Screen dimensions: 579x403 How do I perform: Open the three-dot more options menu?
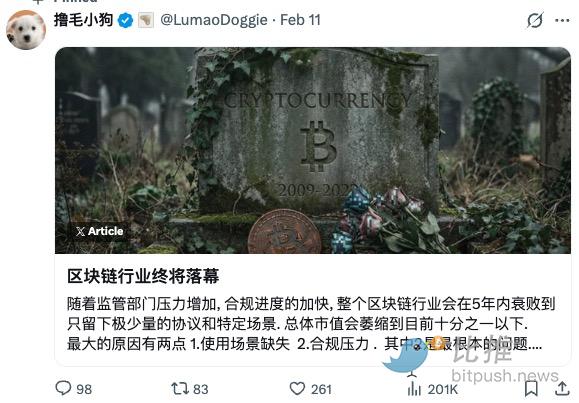point(562,20)
